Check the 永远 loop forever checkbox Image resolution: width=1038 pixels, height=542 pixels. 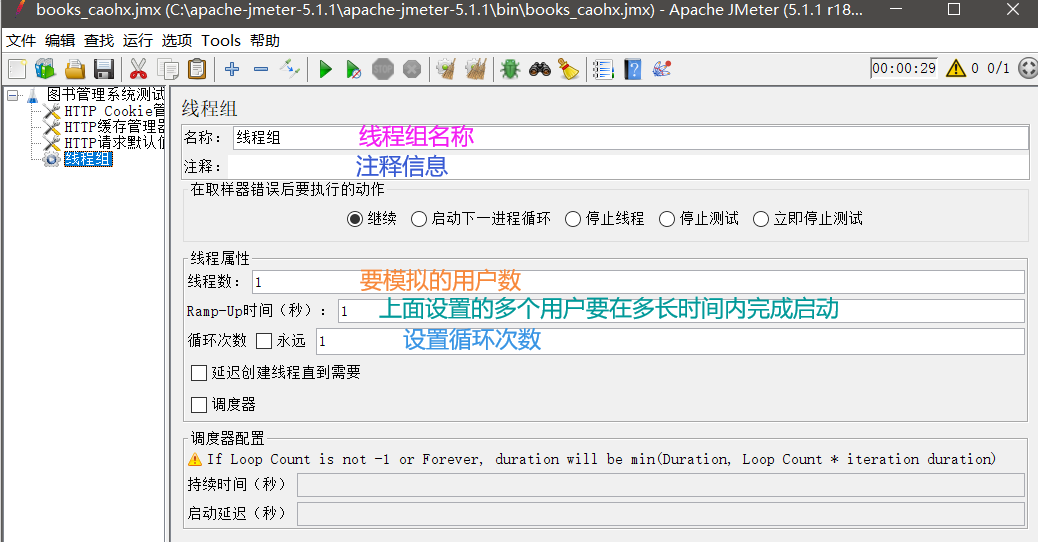(x=264, y=341)
